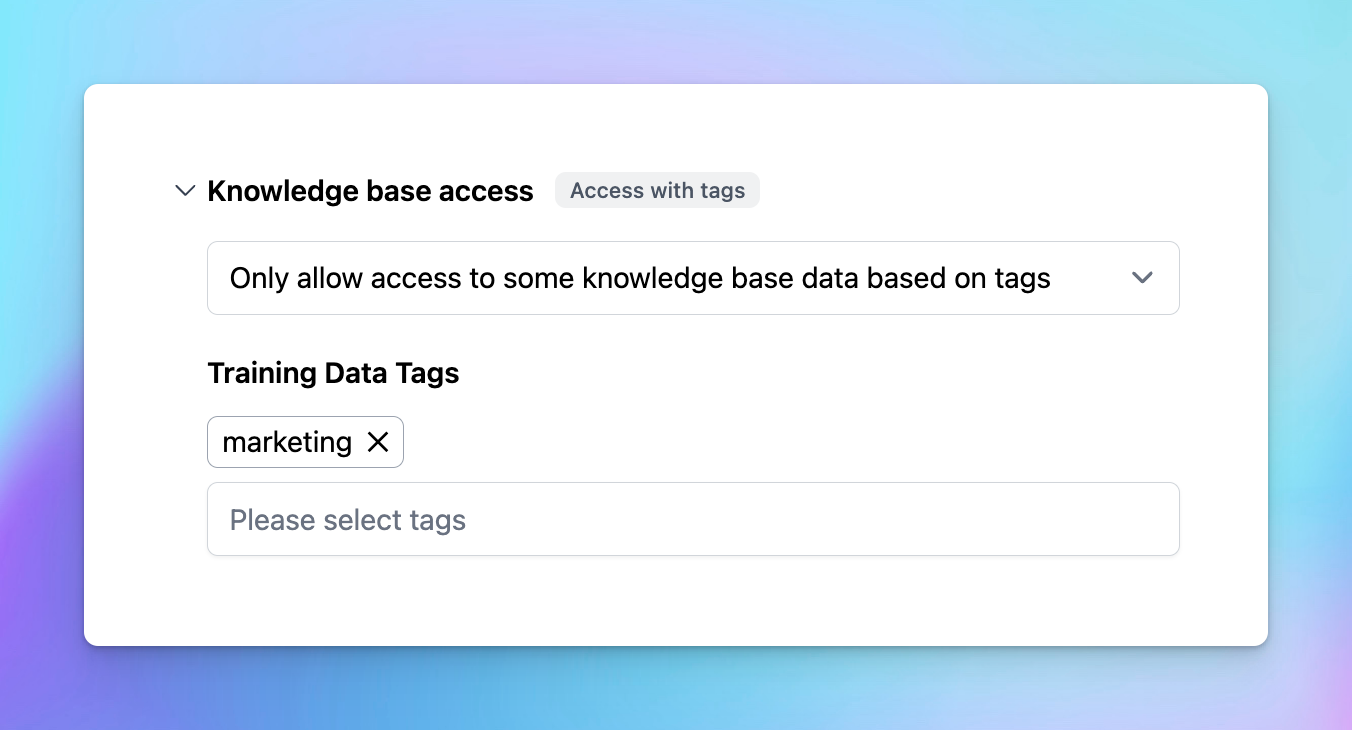The image size is (1352, 730).
Task: Open tag suggestions from Please select tags box
Action: pos(693,519)
